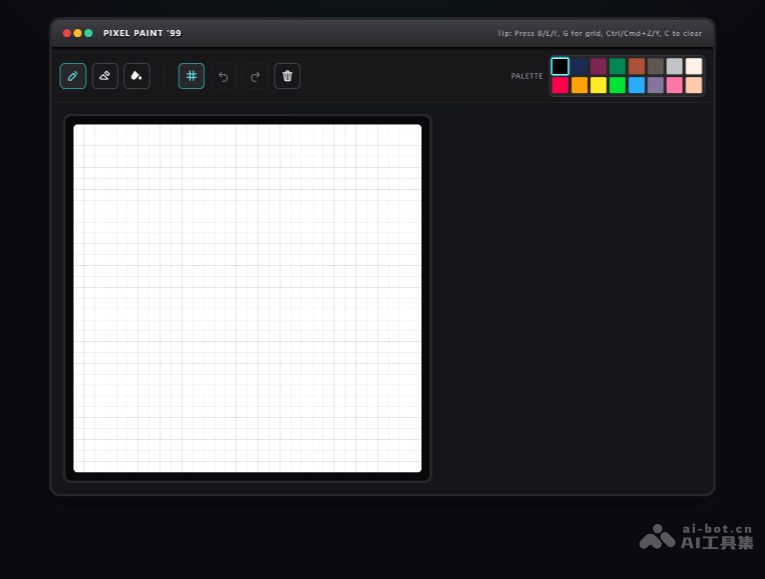Image resolution: width=765 pixels, height=579 pixels.
Task: Select the pink palette color
Action: click(674, 85)
